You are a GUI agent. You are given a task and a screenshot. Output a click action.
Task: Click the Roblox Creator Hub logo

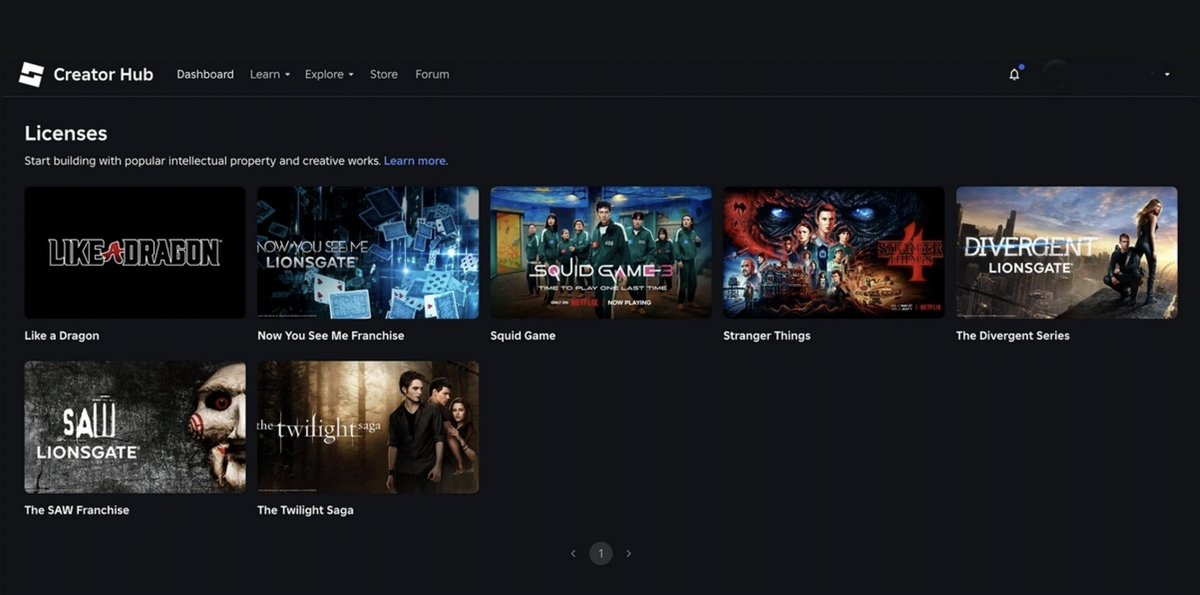pyautogui.click(x=31, y=74)
